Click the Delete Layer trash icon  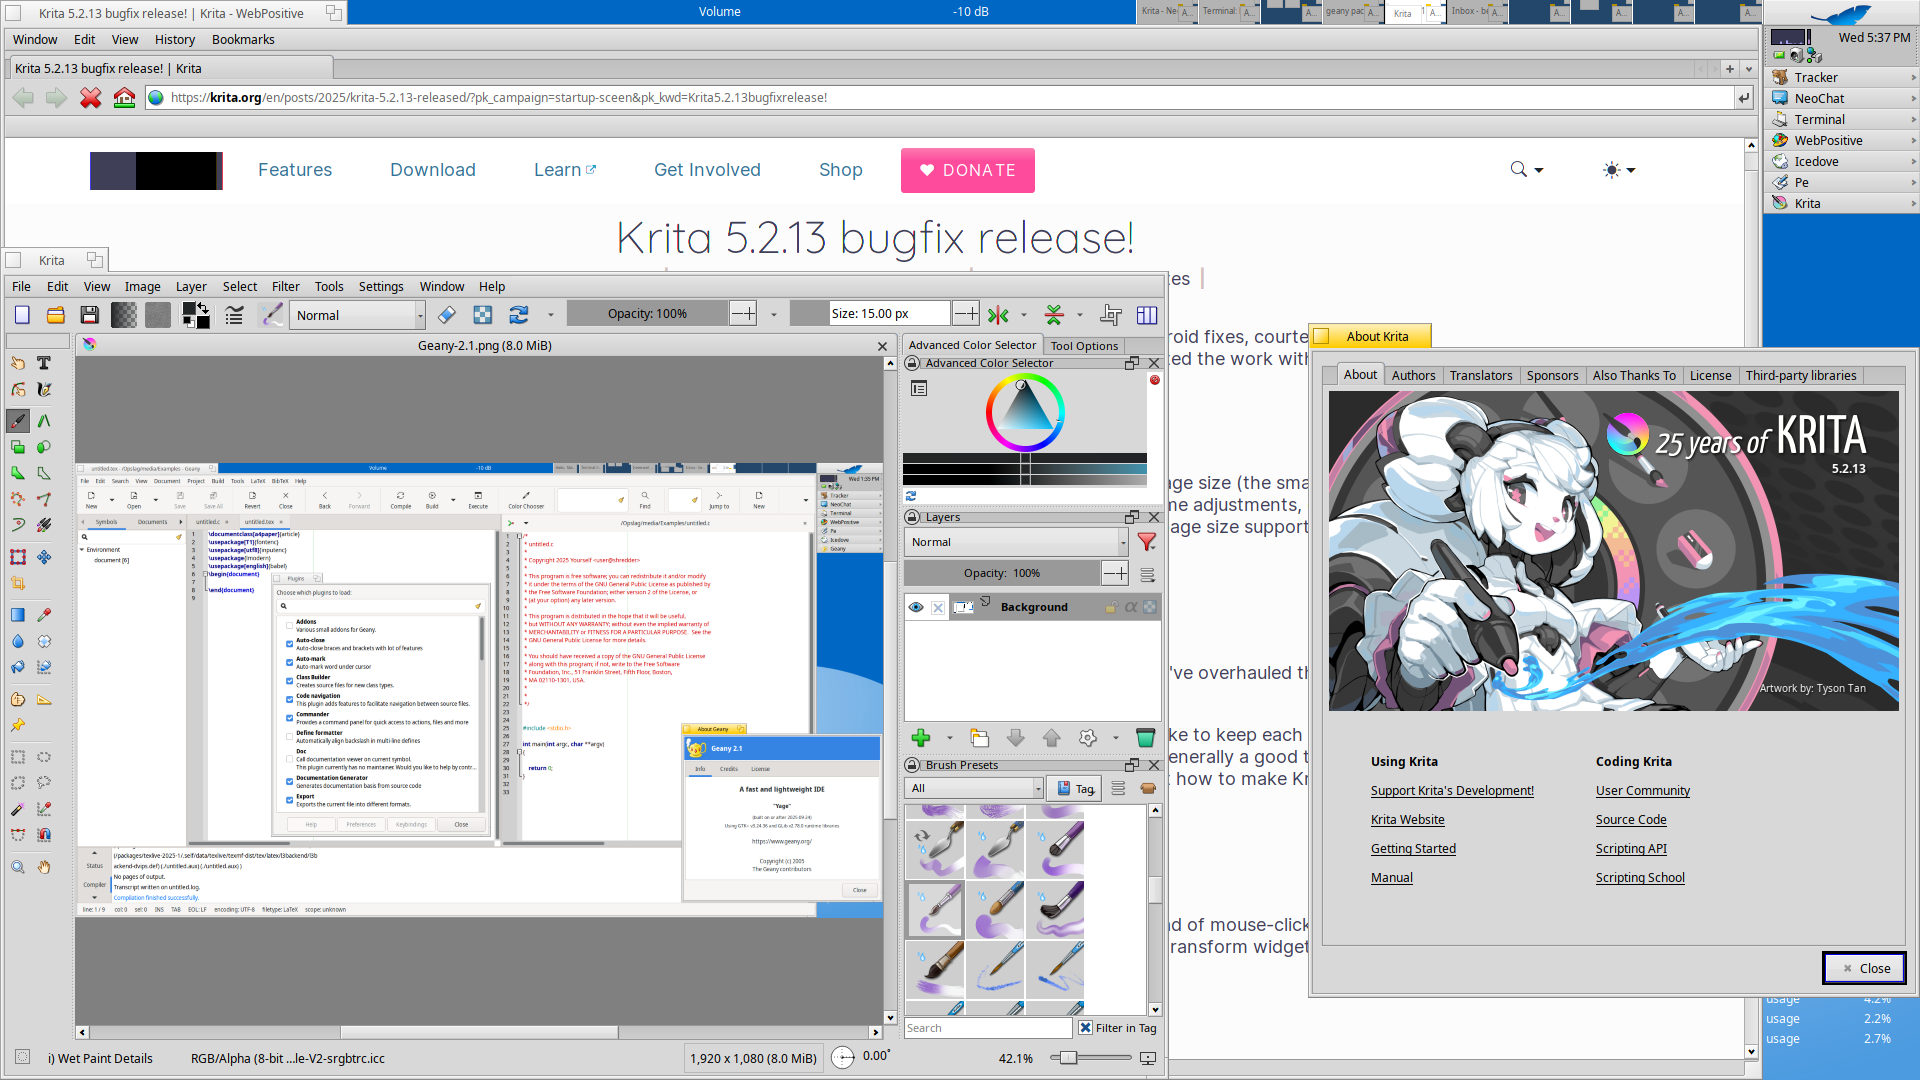pos(1146,738)
